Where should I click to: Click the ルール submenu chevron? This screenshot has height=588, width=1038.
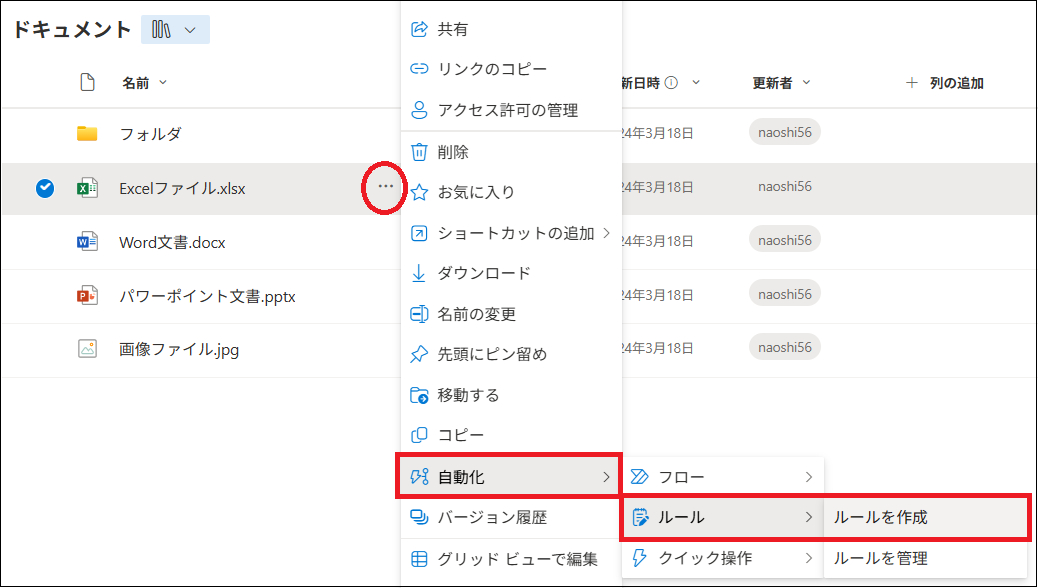point(808,517)
